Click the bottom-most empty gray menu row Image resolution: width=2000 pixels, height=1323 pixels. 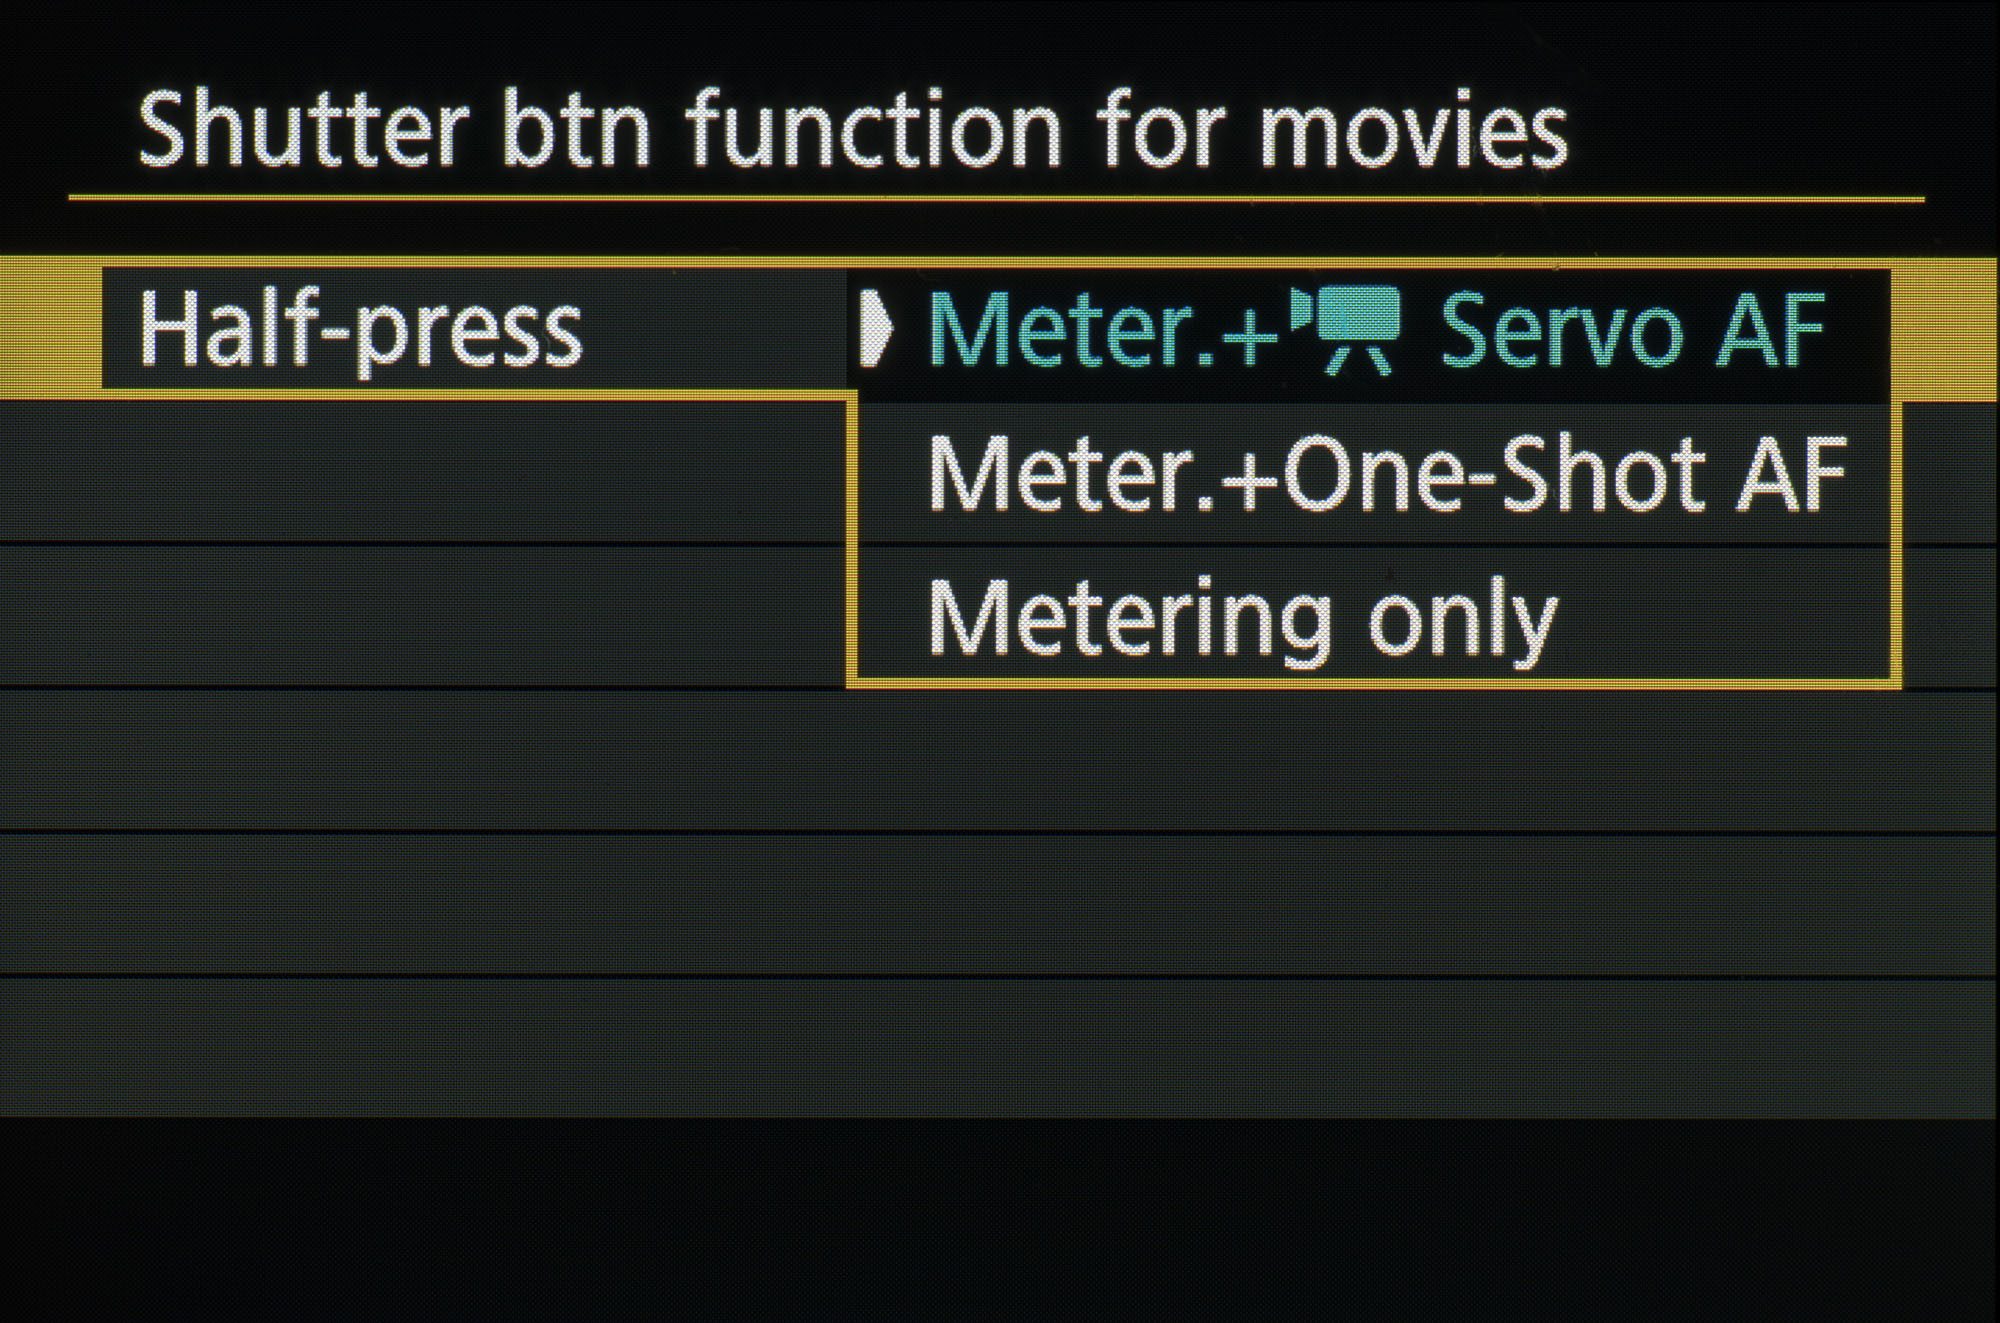click(1000, 1047)
